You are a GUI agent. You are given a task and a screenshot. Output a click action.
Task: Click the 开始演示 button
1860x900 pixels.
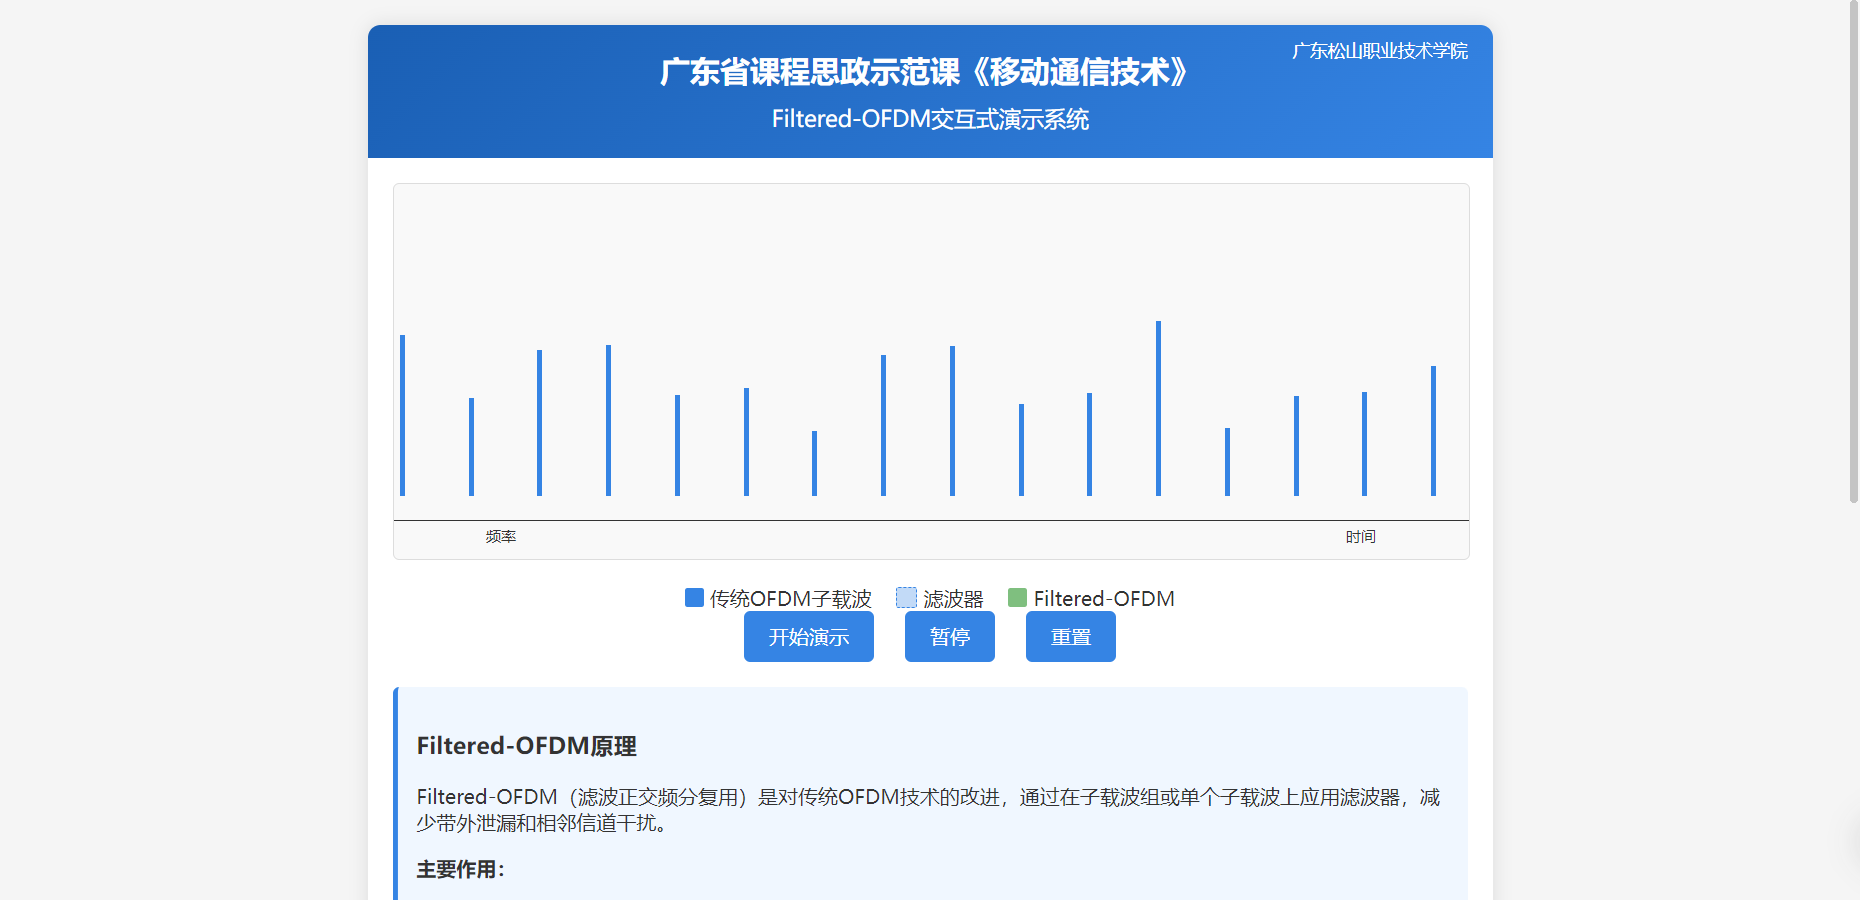pyautogui.click(x=808, y=637)
